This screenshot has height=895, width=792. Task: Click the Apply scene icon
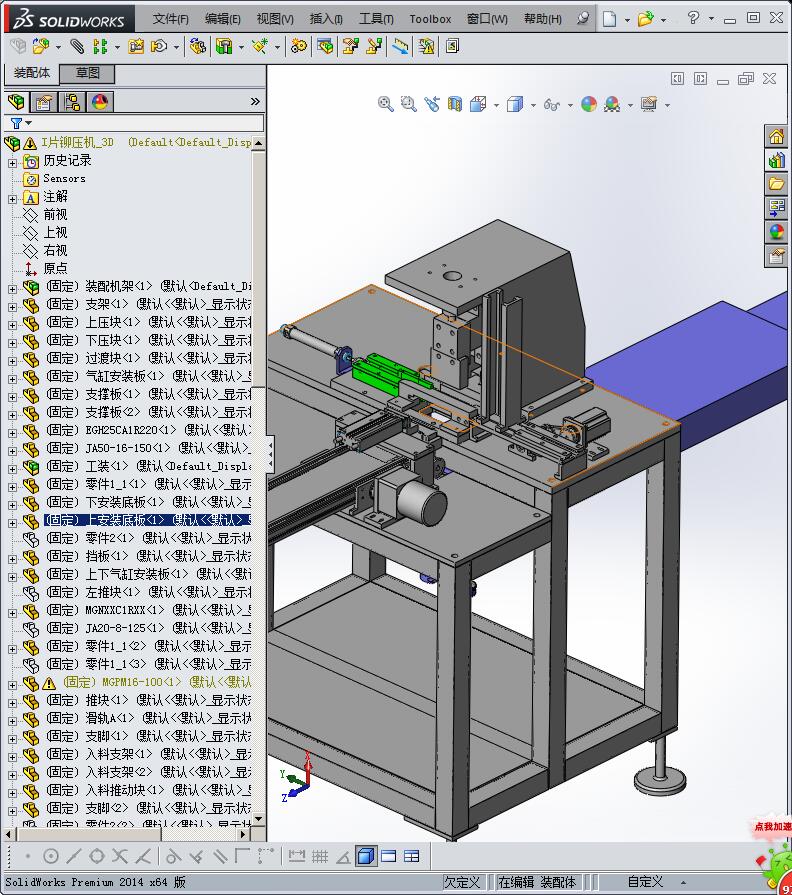pos(612,104)
